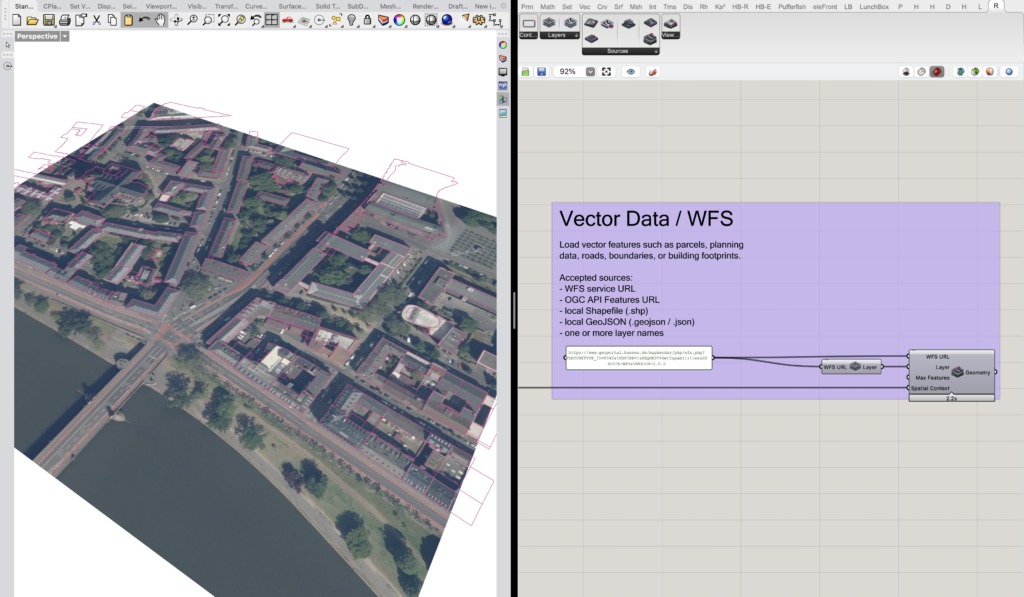Click the Geometry output of WFS component

(x=978, y=372)
